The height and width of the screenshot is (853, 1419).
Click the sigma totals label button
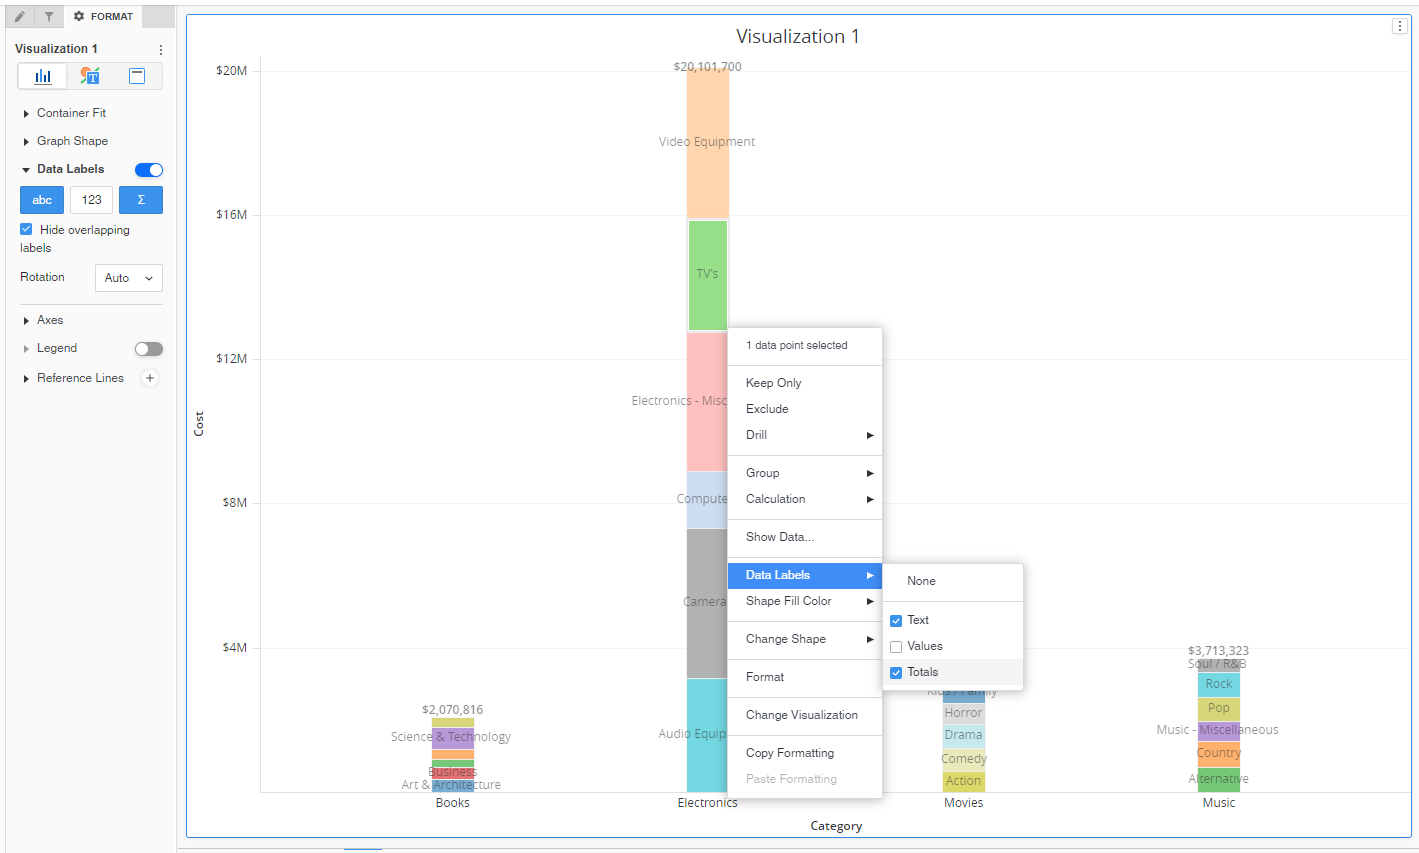141,200
